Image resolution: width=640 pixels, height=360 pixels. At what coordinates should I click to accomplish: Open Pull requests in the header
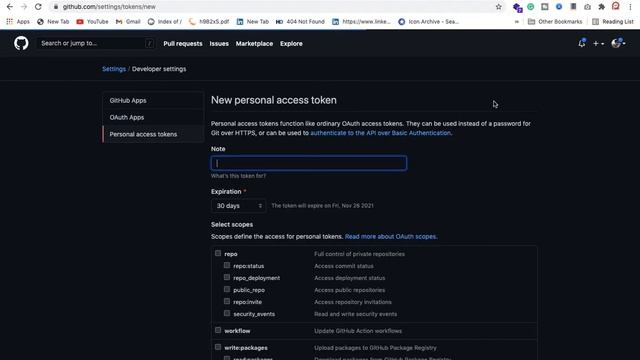[x=183, y=44]
